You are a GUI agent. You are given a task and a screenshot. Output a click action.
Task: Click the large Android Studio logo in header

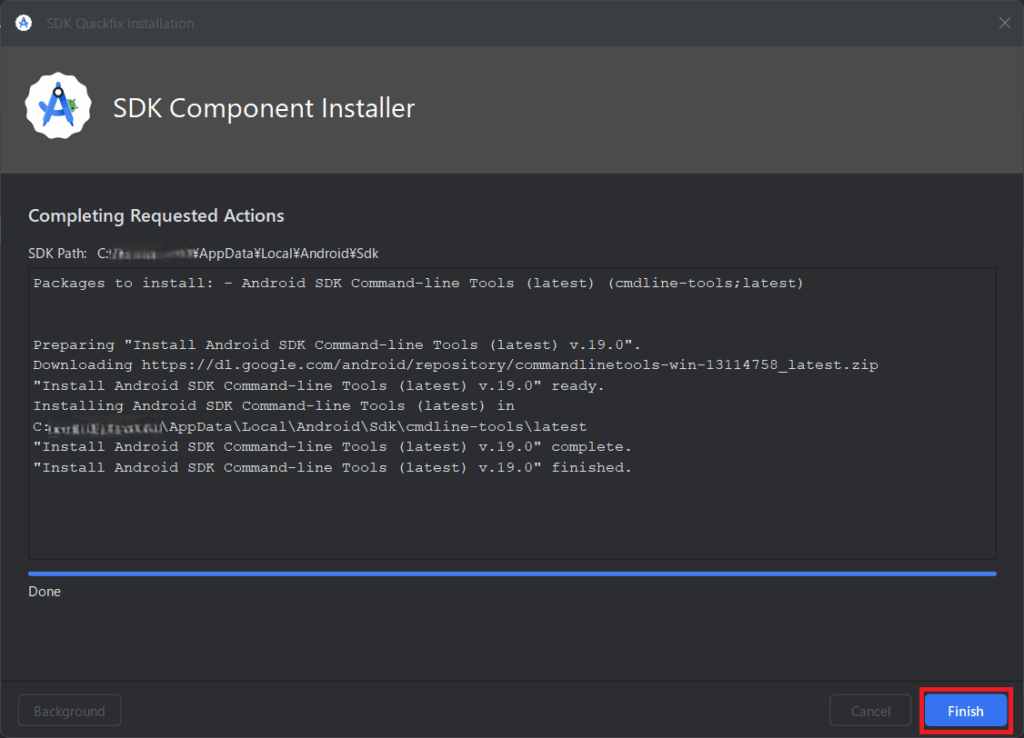tap(58, 107)
